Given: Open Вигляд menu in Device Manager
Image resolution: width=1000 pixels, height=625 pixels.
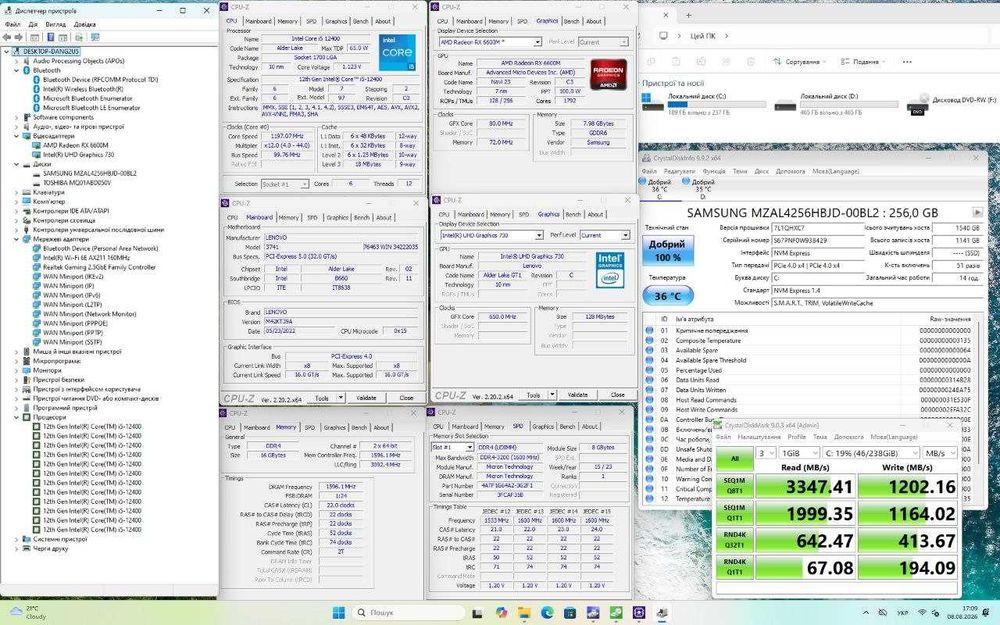Looking at the screenshot, I should click(55, 24).
